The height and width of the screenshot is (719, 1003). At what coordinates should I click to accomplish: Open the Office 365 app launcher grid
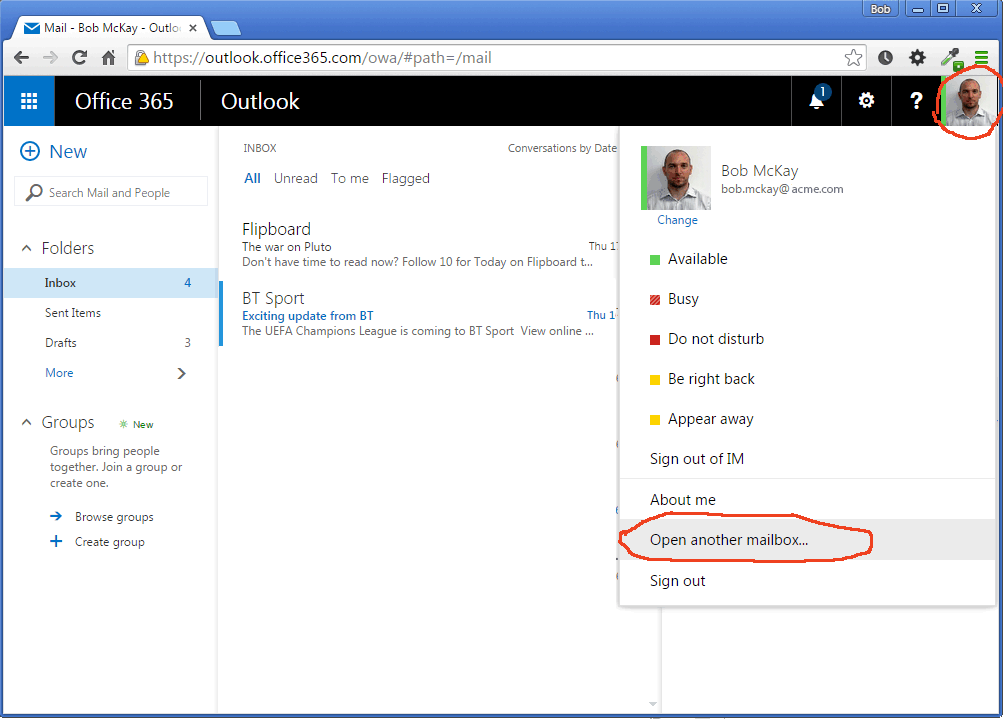click(29, 101)
